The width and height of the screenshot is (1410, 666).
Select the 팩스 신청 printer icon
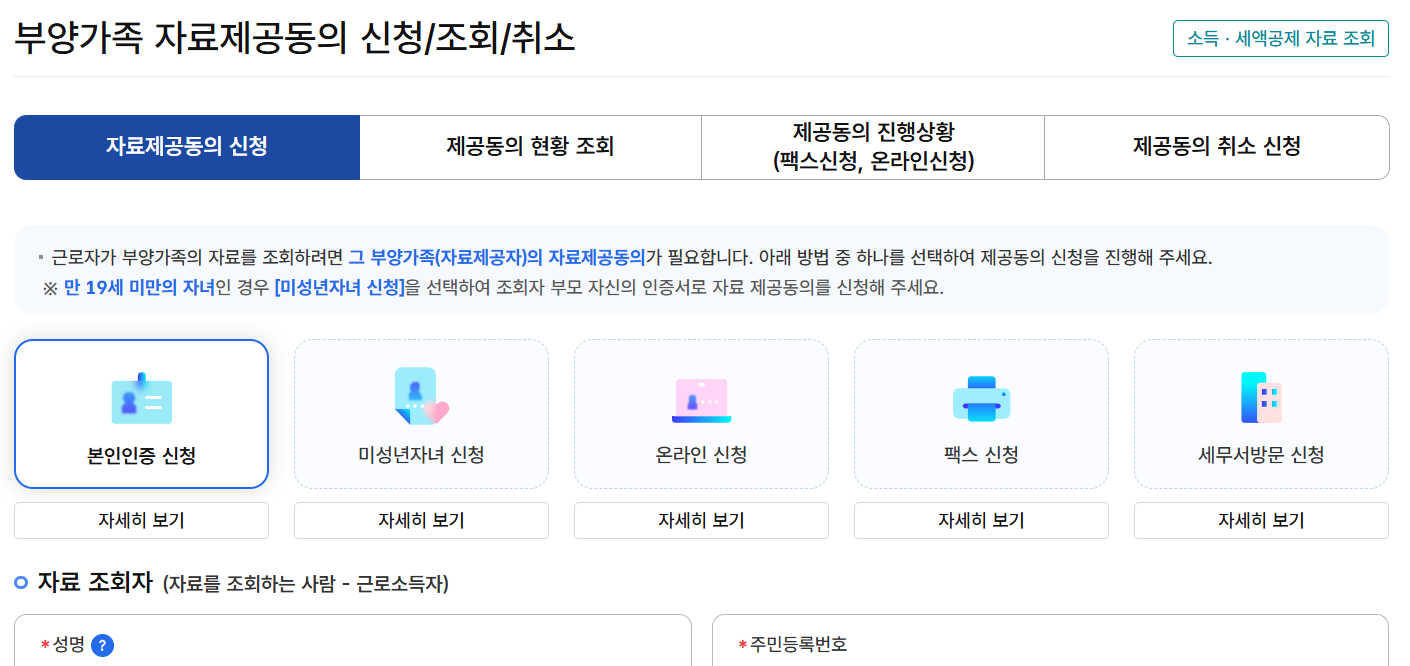point(980,398)
